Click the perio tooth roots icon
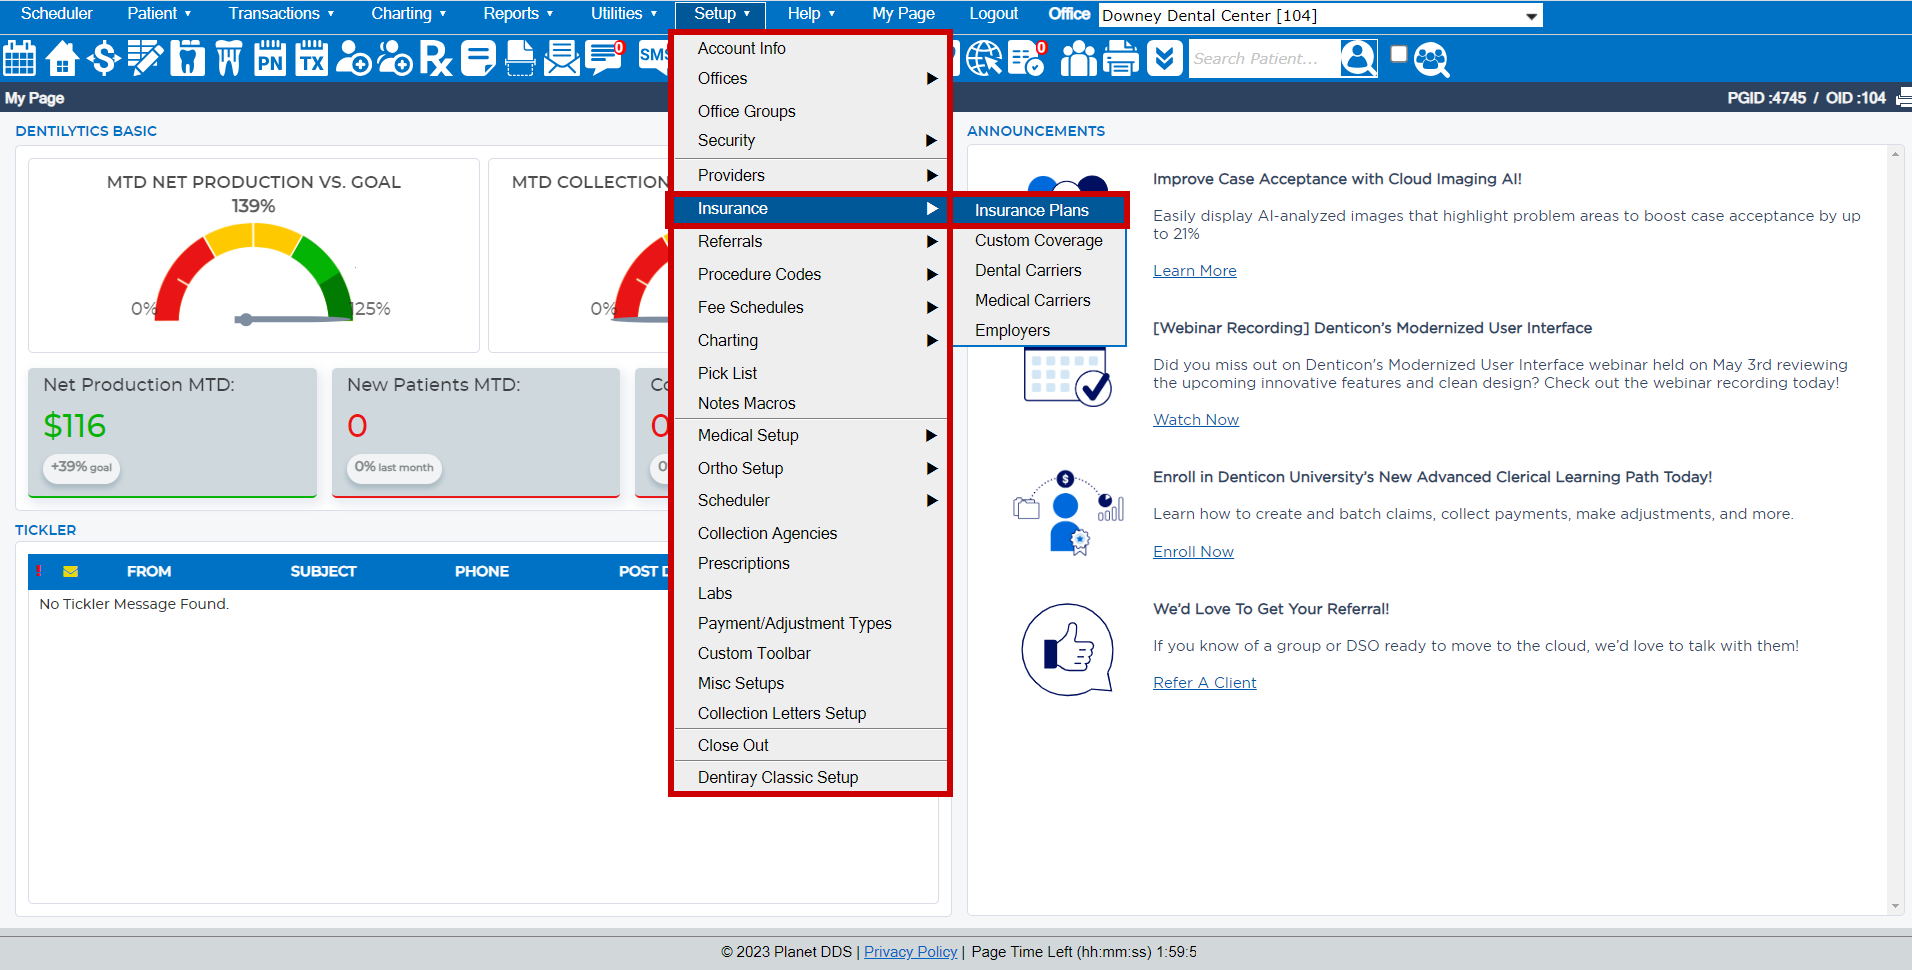The height and width of the screenshot is (970, 1912). pyautogui.click(x=229, y=59)
